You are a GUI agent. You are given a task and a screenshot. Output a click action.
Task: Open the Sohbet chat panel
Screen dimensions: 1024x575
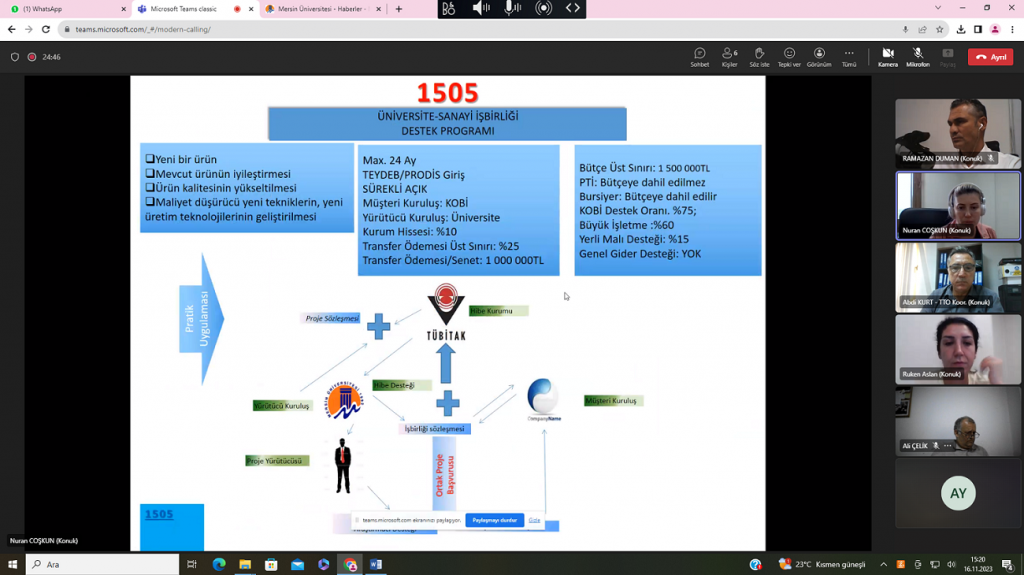pyautogui.click(x=699, y=57)
